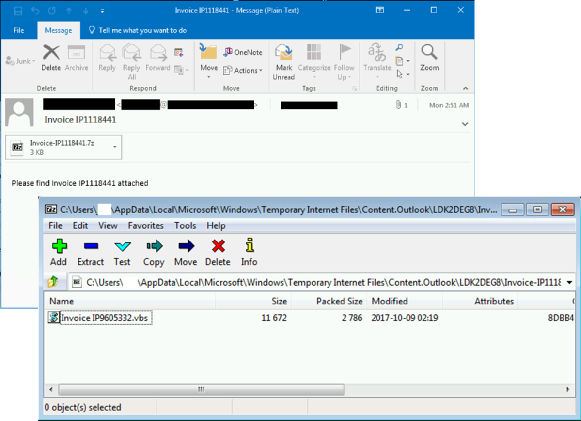Open the attachment options dropdown arrow
The width and height of the screenshot is (581, 421).
pyautogui.click(x=115, y=147)
